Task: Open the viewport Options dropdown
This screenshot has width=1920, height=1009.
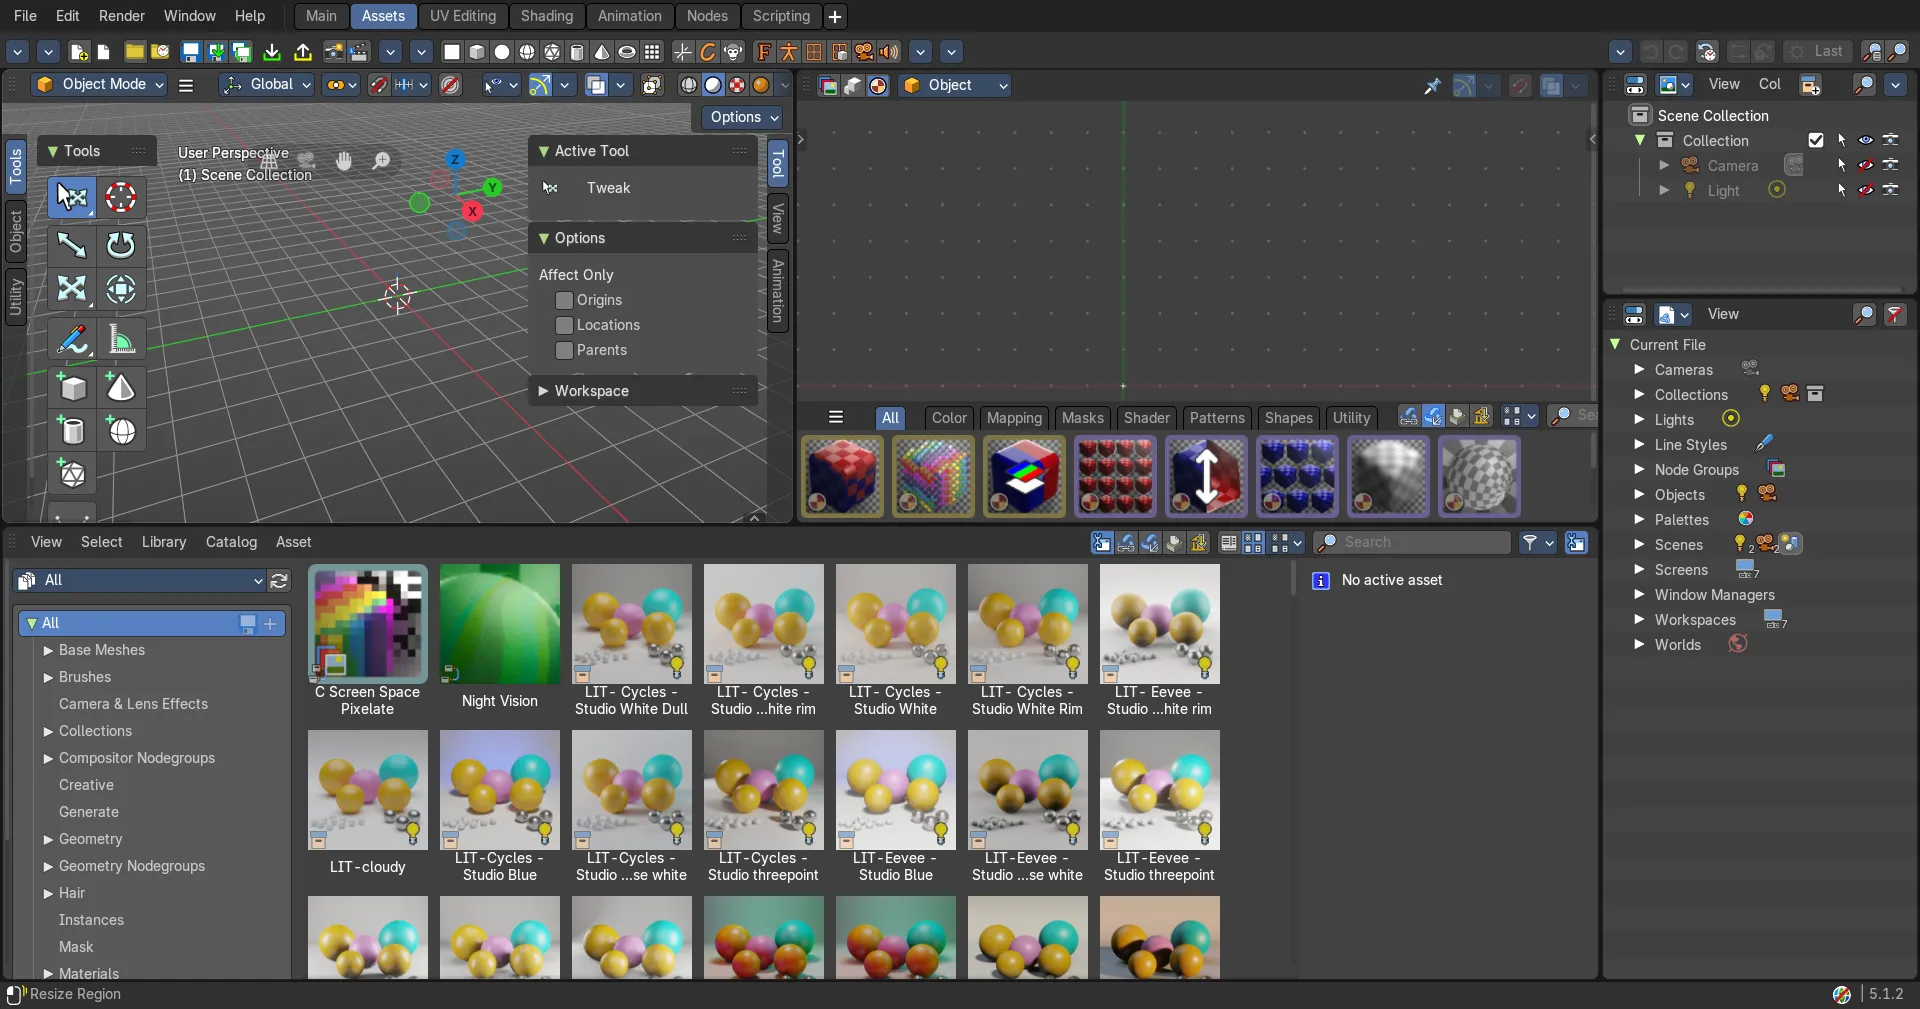Action: (x=743, y=117)
